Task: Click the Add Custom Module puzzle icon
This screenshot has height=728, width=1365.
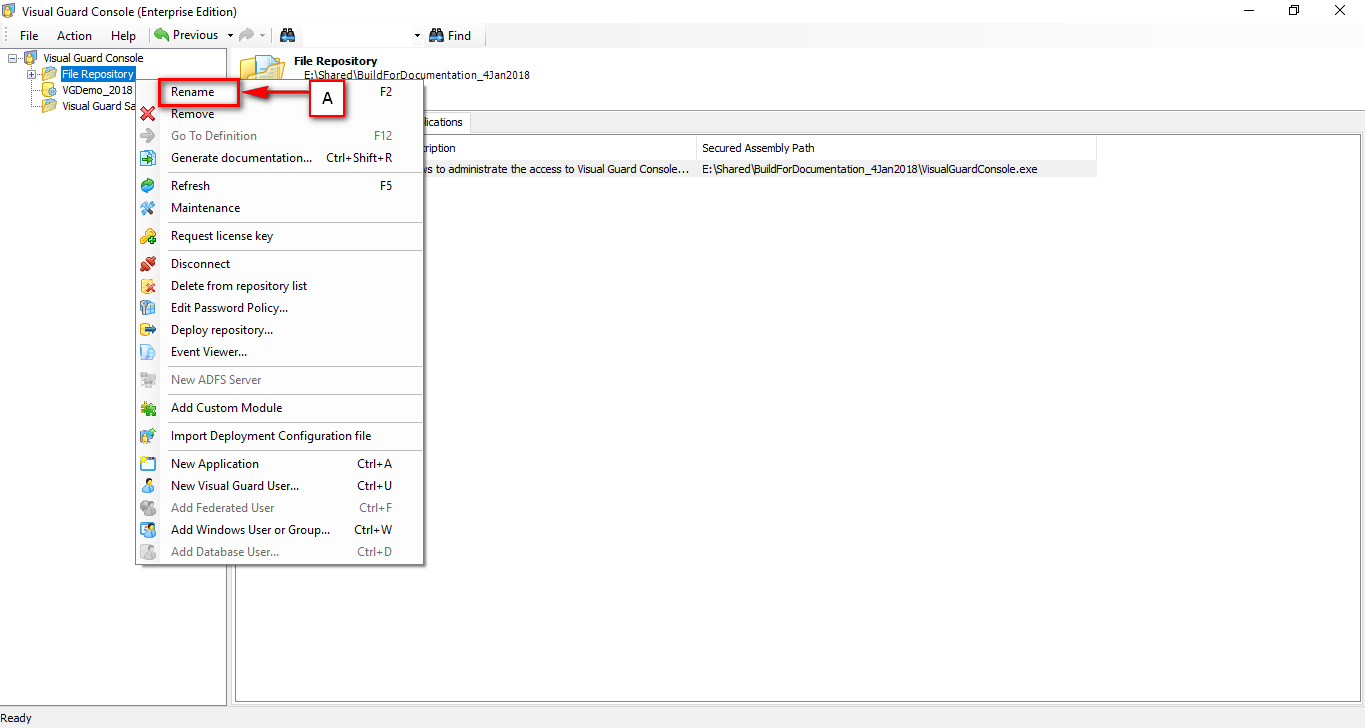Action: (148, 407)
